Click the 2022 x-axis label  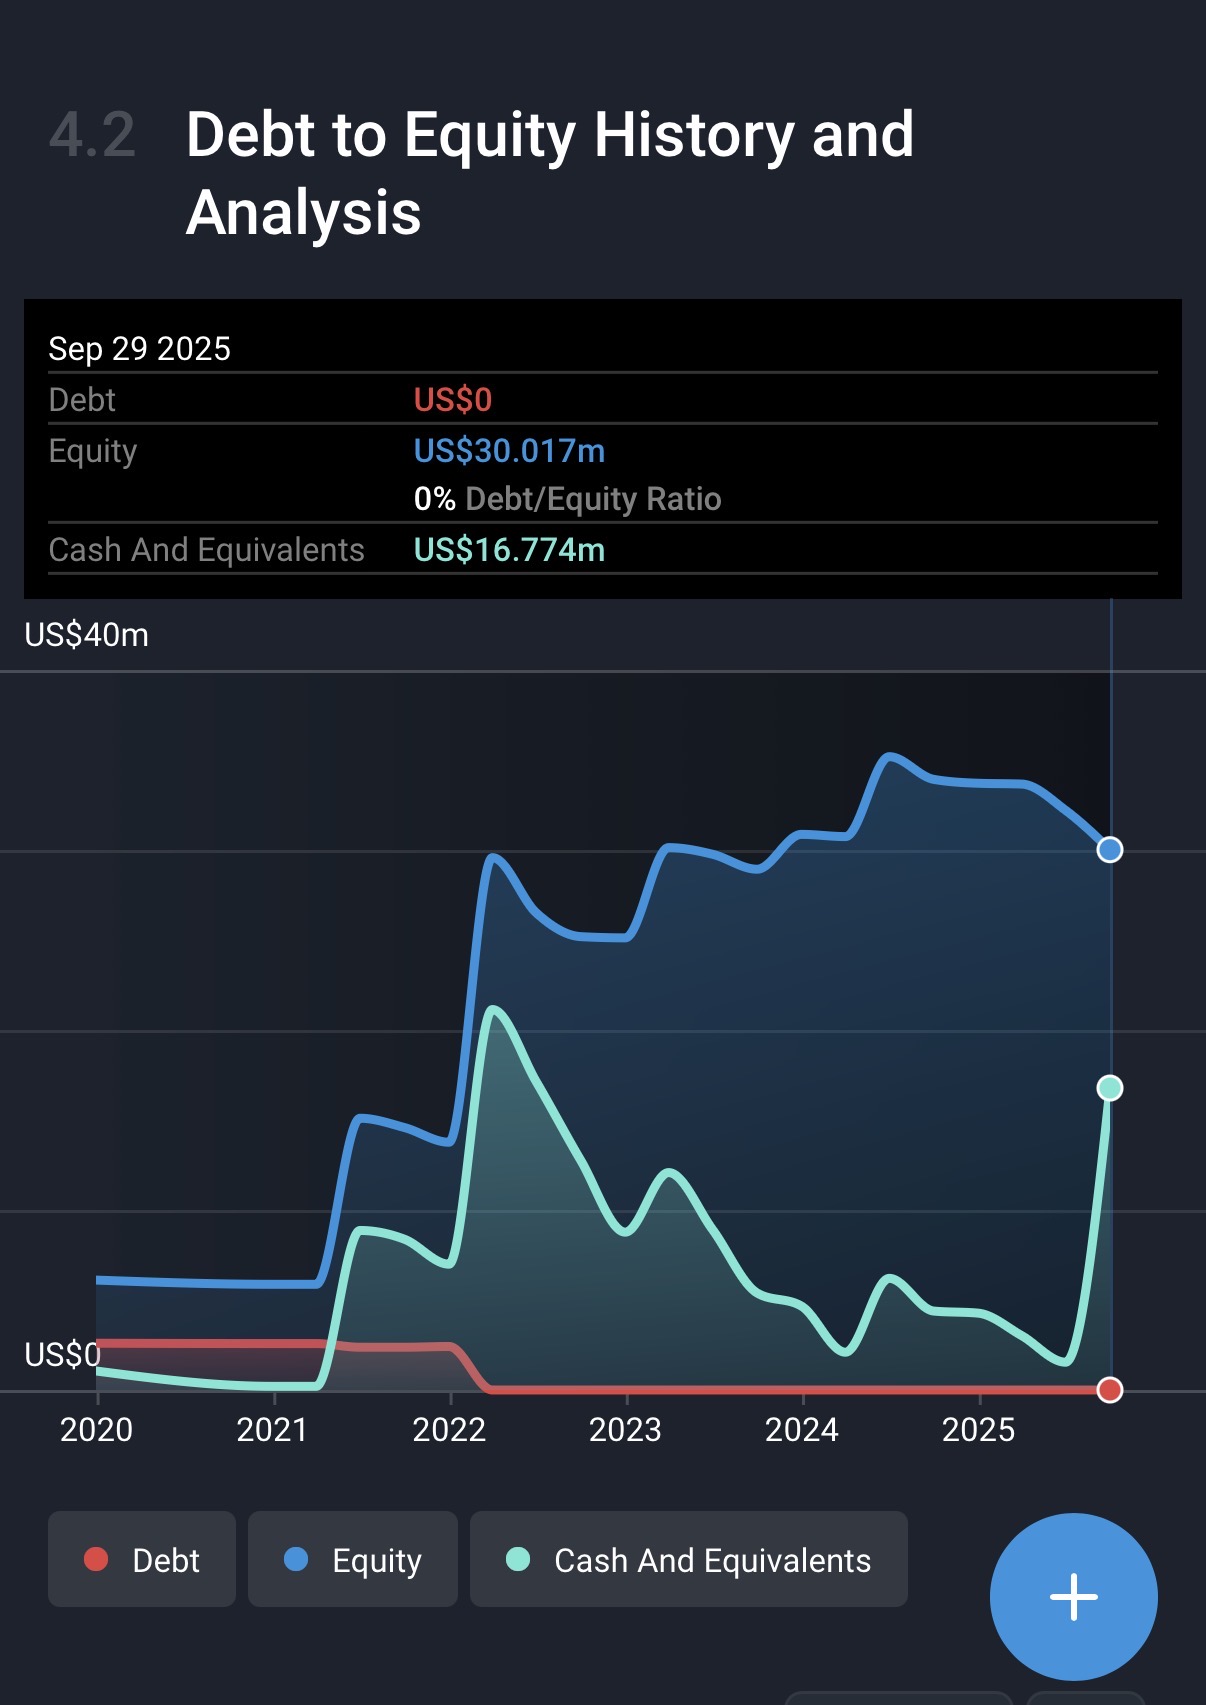point(449,1430)
